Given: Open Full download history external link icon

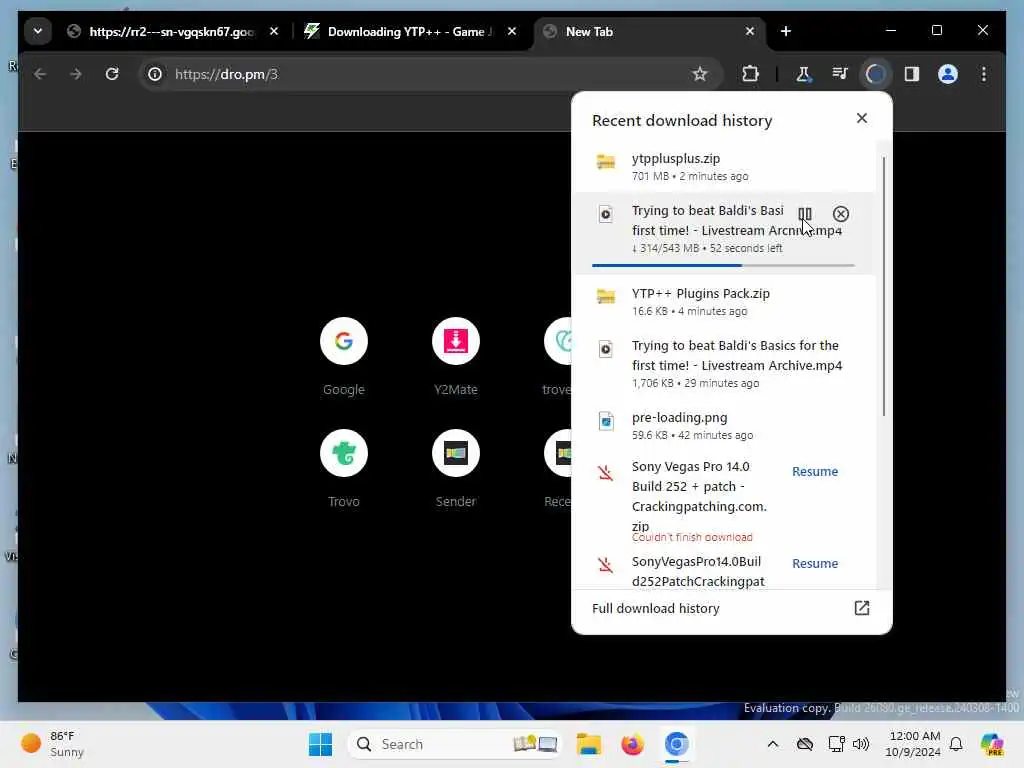Looking at the screenshot, I should coord(861,608).
